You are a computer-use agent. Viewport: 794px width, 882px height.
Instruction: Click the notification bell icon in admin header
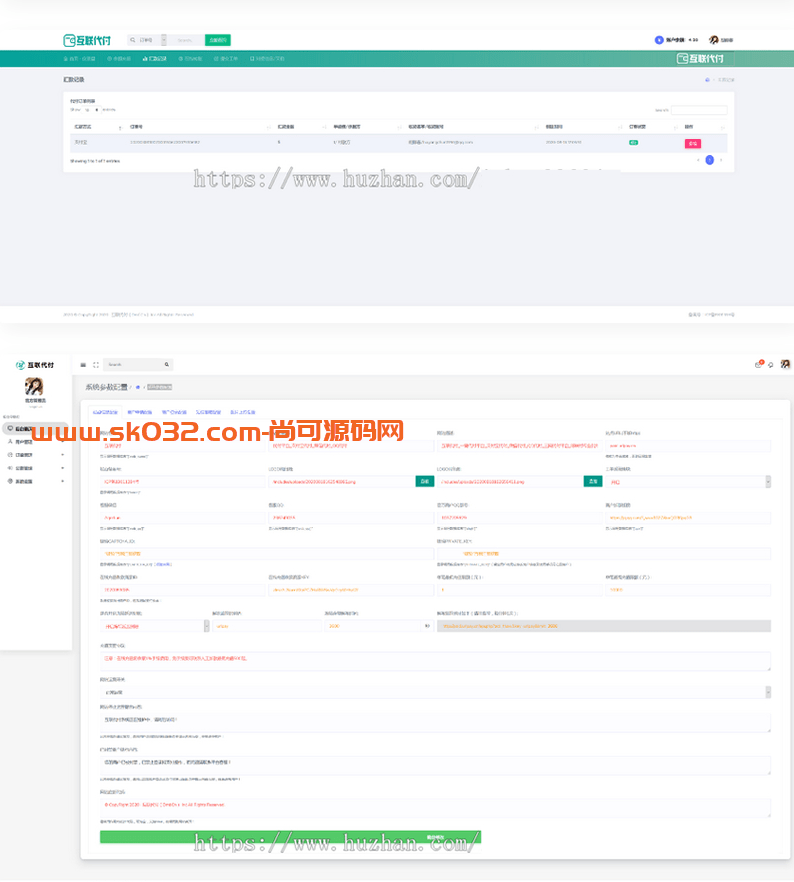click(770, 365)
